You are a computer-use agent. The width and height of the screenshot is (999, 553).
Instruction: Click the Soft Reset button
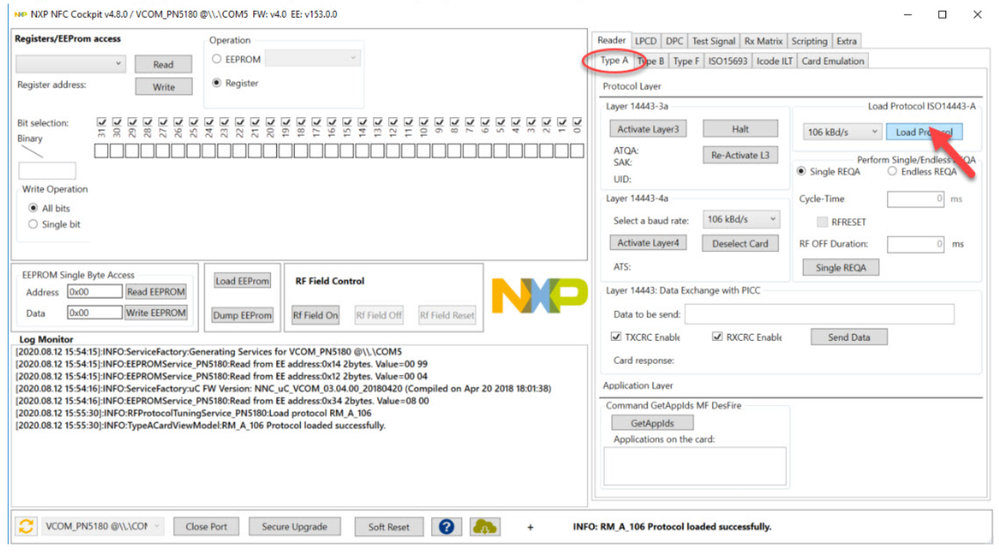(389, 526)
